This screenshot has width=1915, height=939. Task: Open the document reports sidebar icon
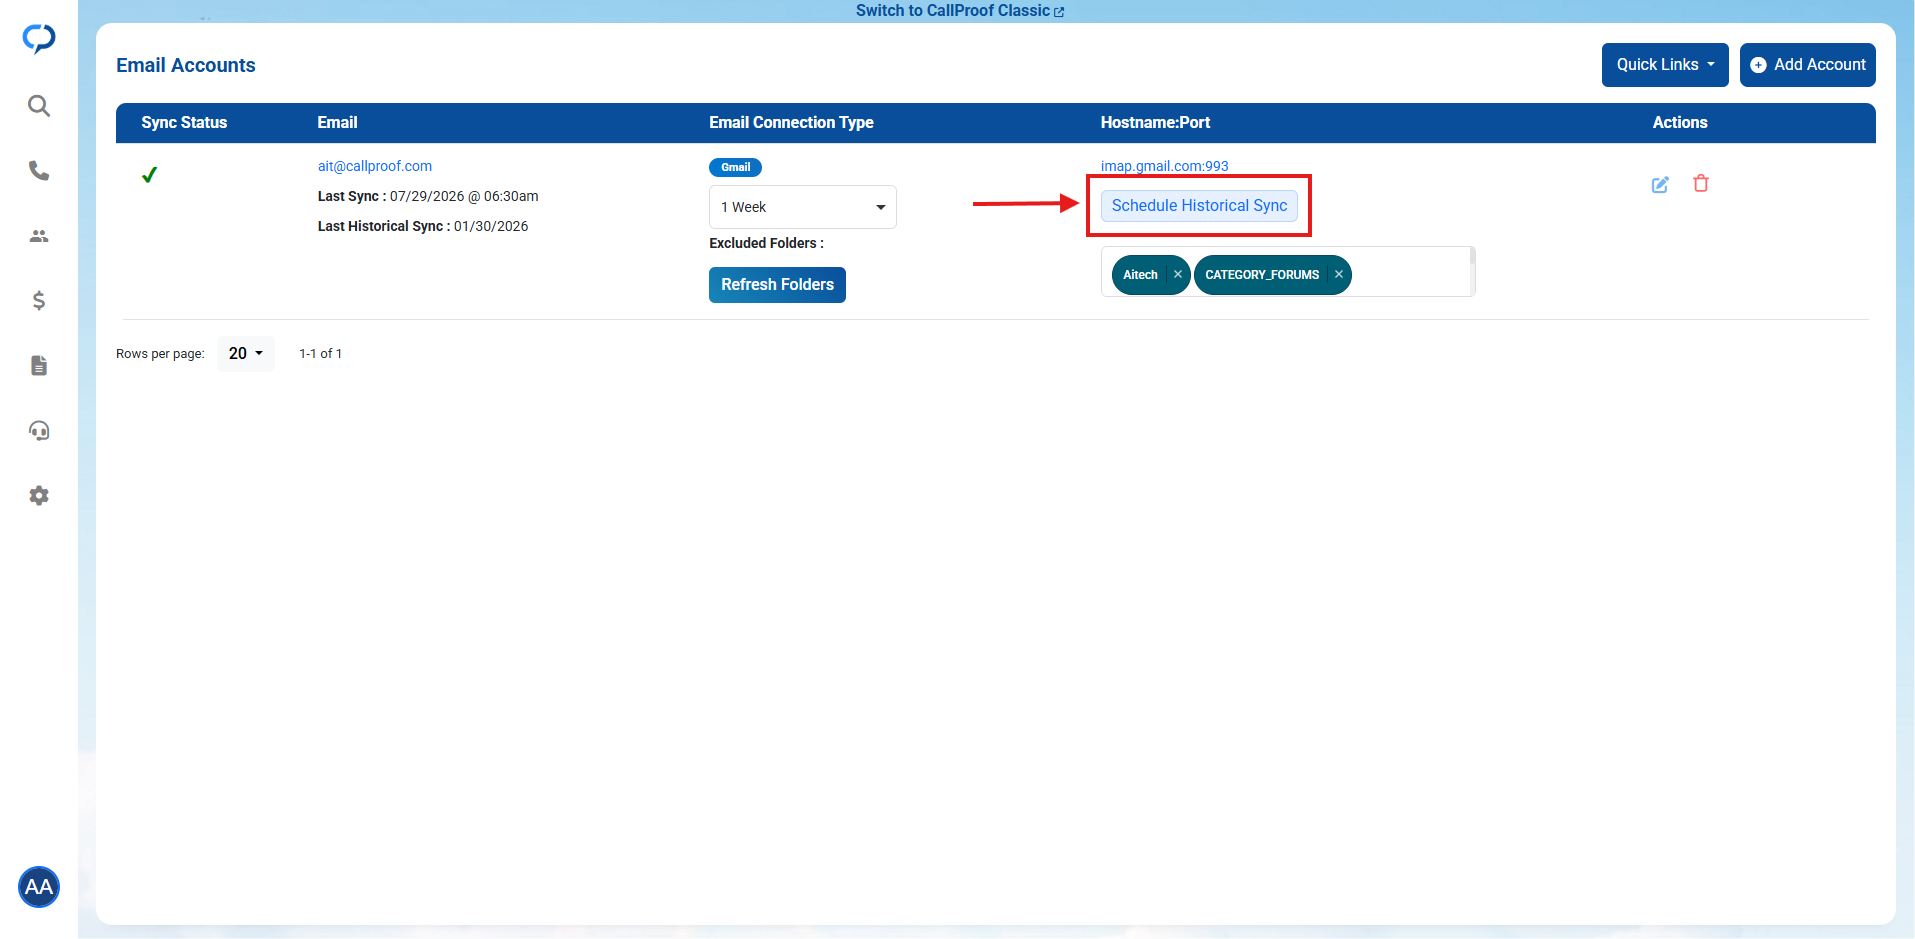39,365
